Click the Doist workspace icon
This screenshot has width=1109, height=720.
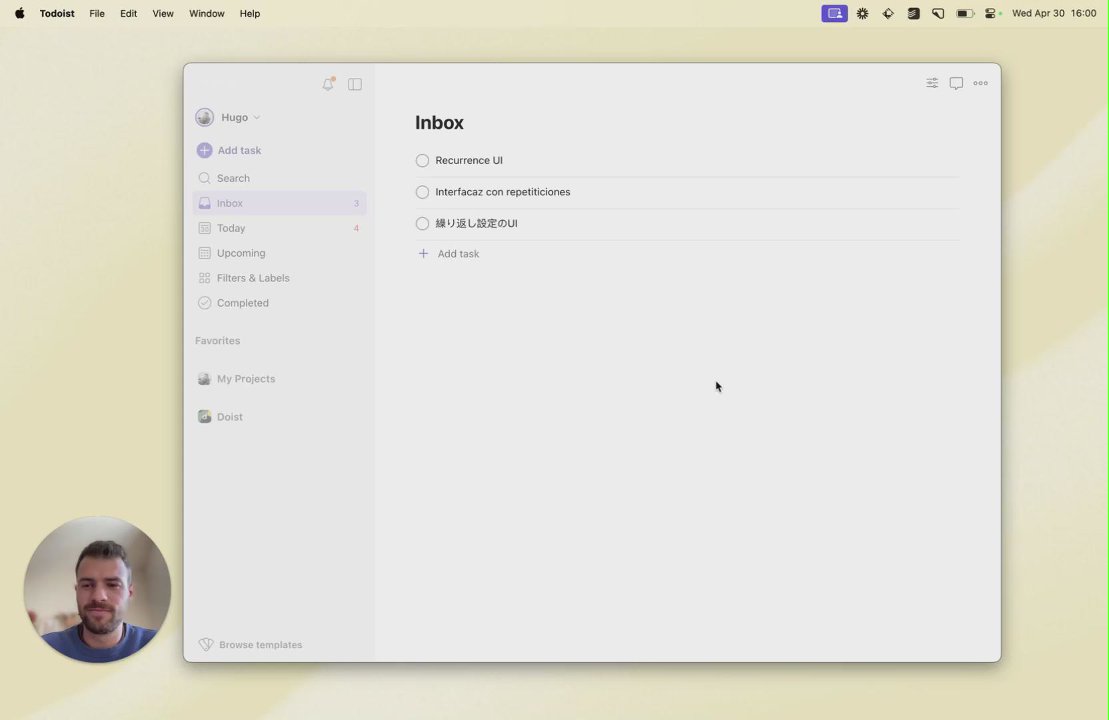(x=204, y=417)
